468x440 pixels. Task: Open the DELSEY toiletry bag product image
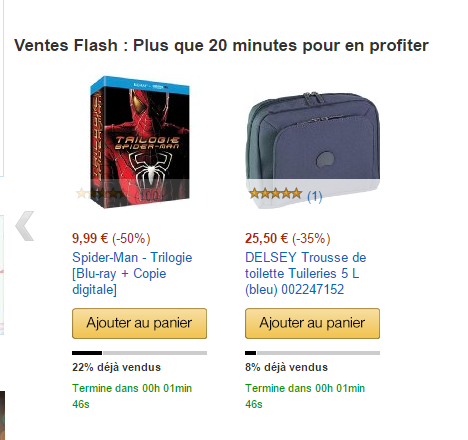(313, 150)
